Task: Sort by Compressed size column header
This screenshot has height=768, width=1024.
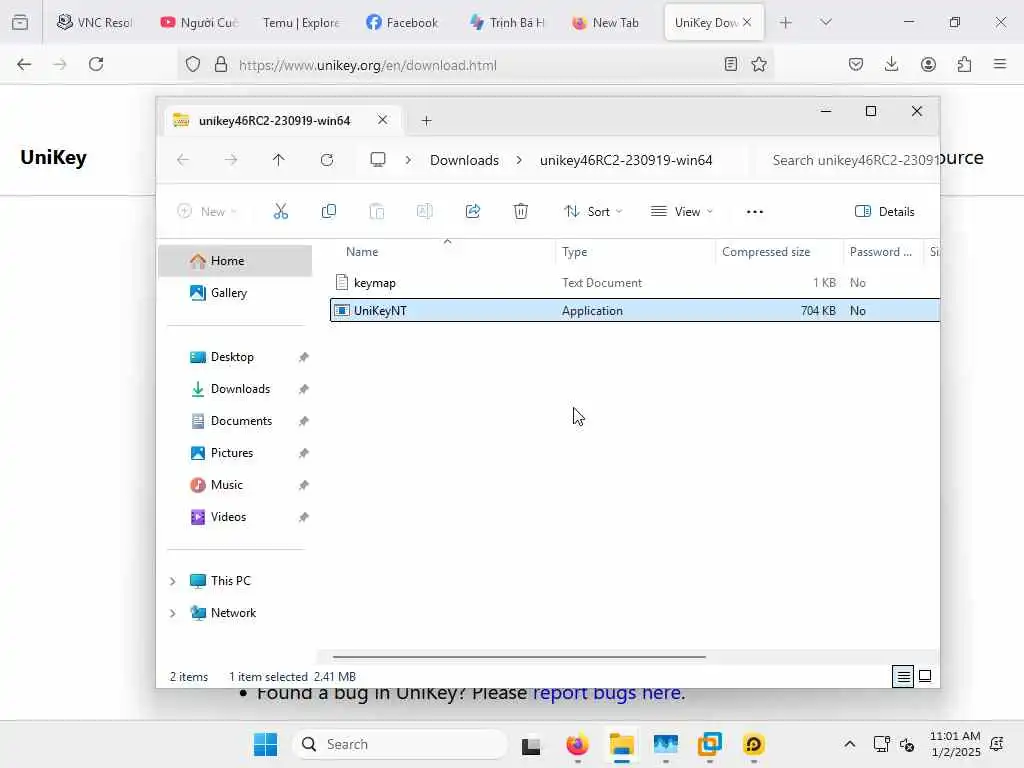Action: pos(766,251)
